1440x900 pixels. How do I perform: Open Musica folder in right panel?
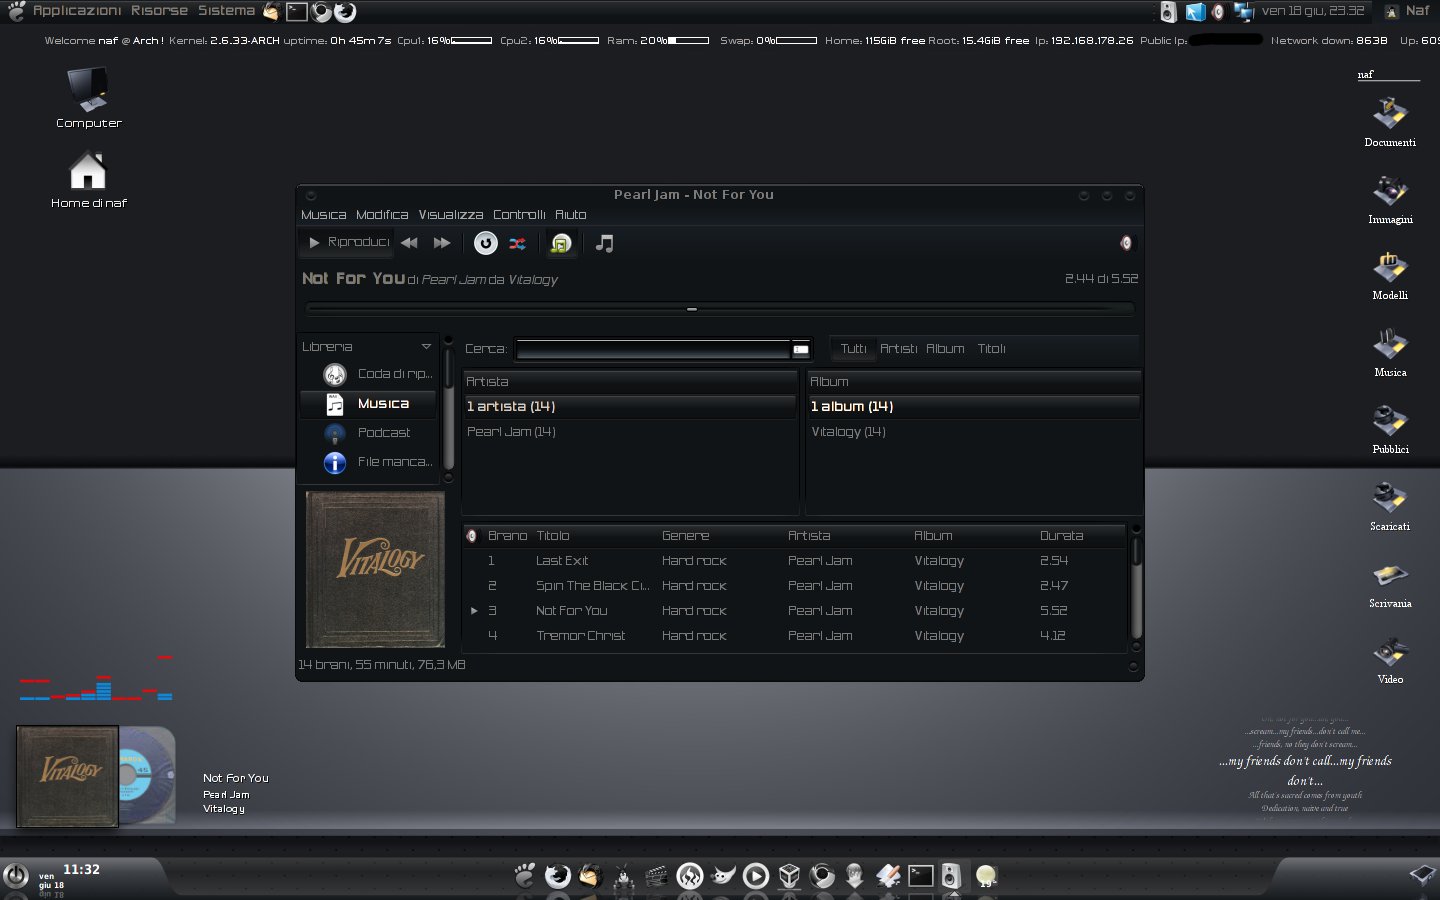point(1390,351)
